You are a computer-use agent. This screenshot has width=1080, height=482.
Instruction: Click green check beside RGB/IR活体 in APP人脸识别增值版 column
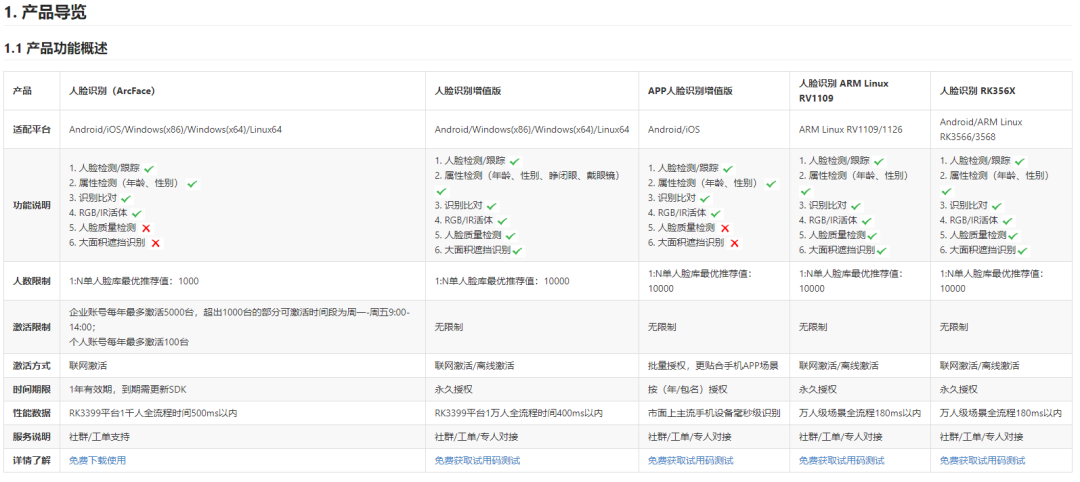[716, 213]
